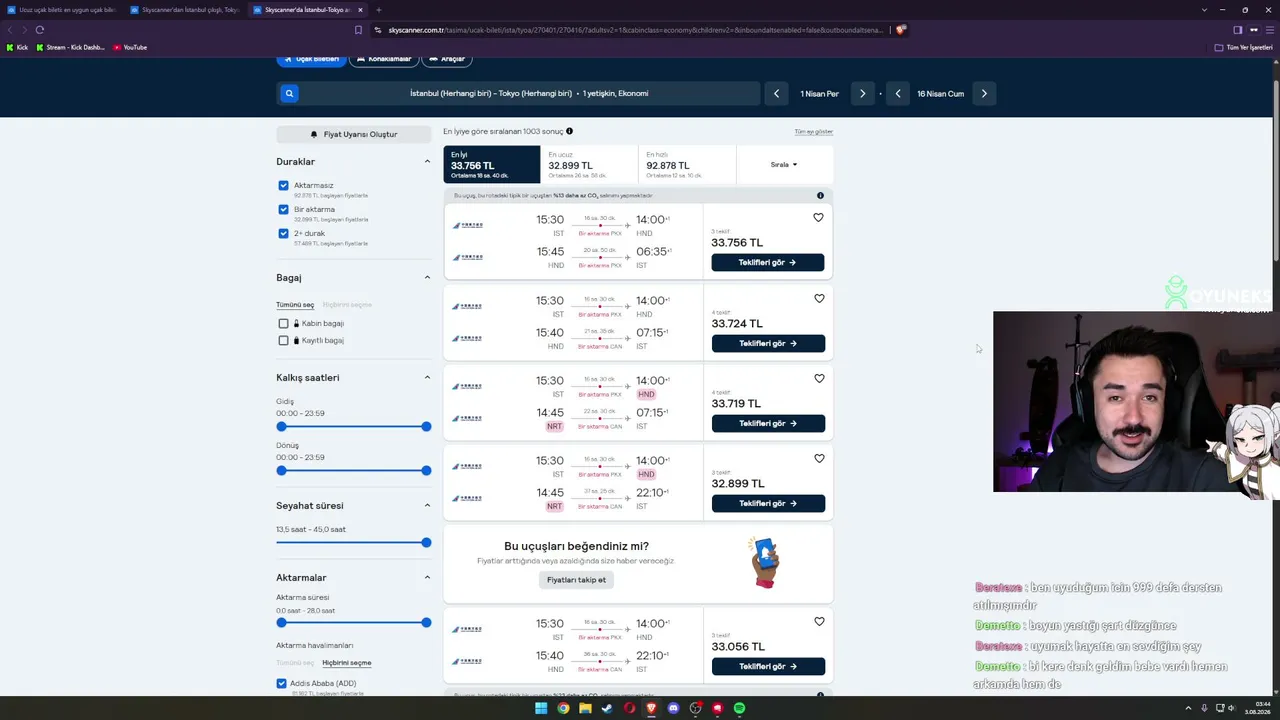Check the Kayıtlı bagaj option
Viewport: 1280px width, 720px height.
(283, 341)
